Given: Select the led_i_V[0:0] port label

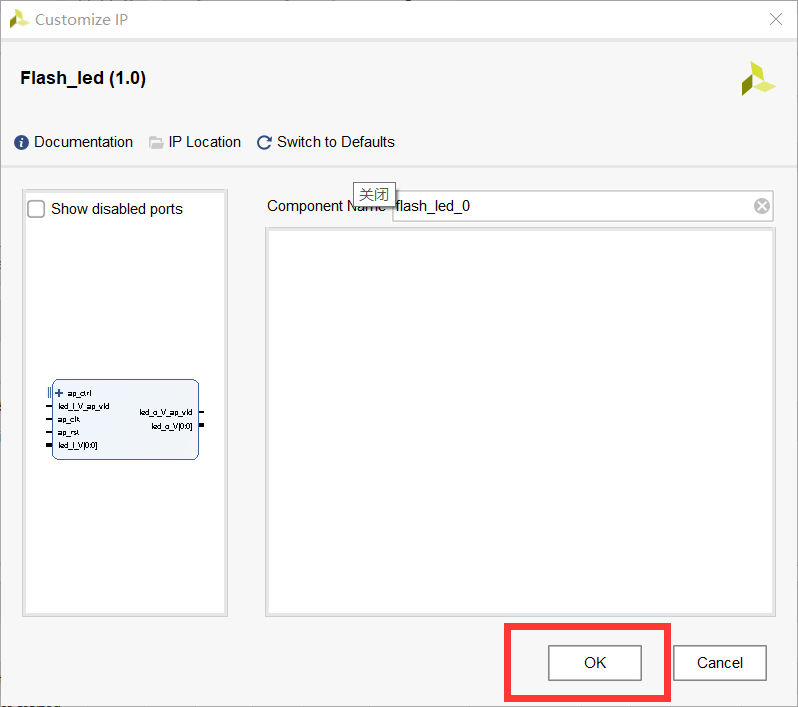Looking at the screenshot, I should 77,445.
